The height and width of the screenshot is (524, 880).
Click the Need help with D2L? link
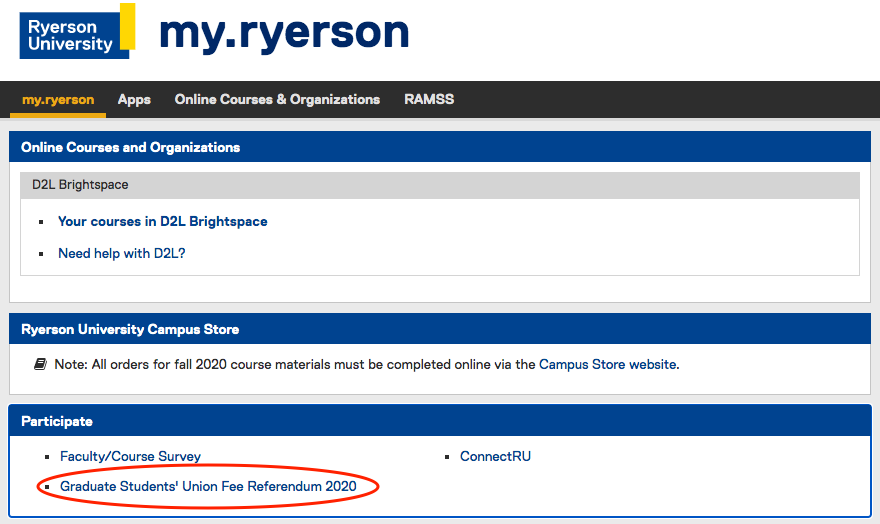tap(122, 254)
